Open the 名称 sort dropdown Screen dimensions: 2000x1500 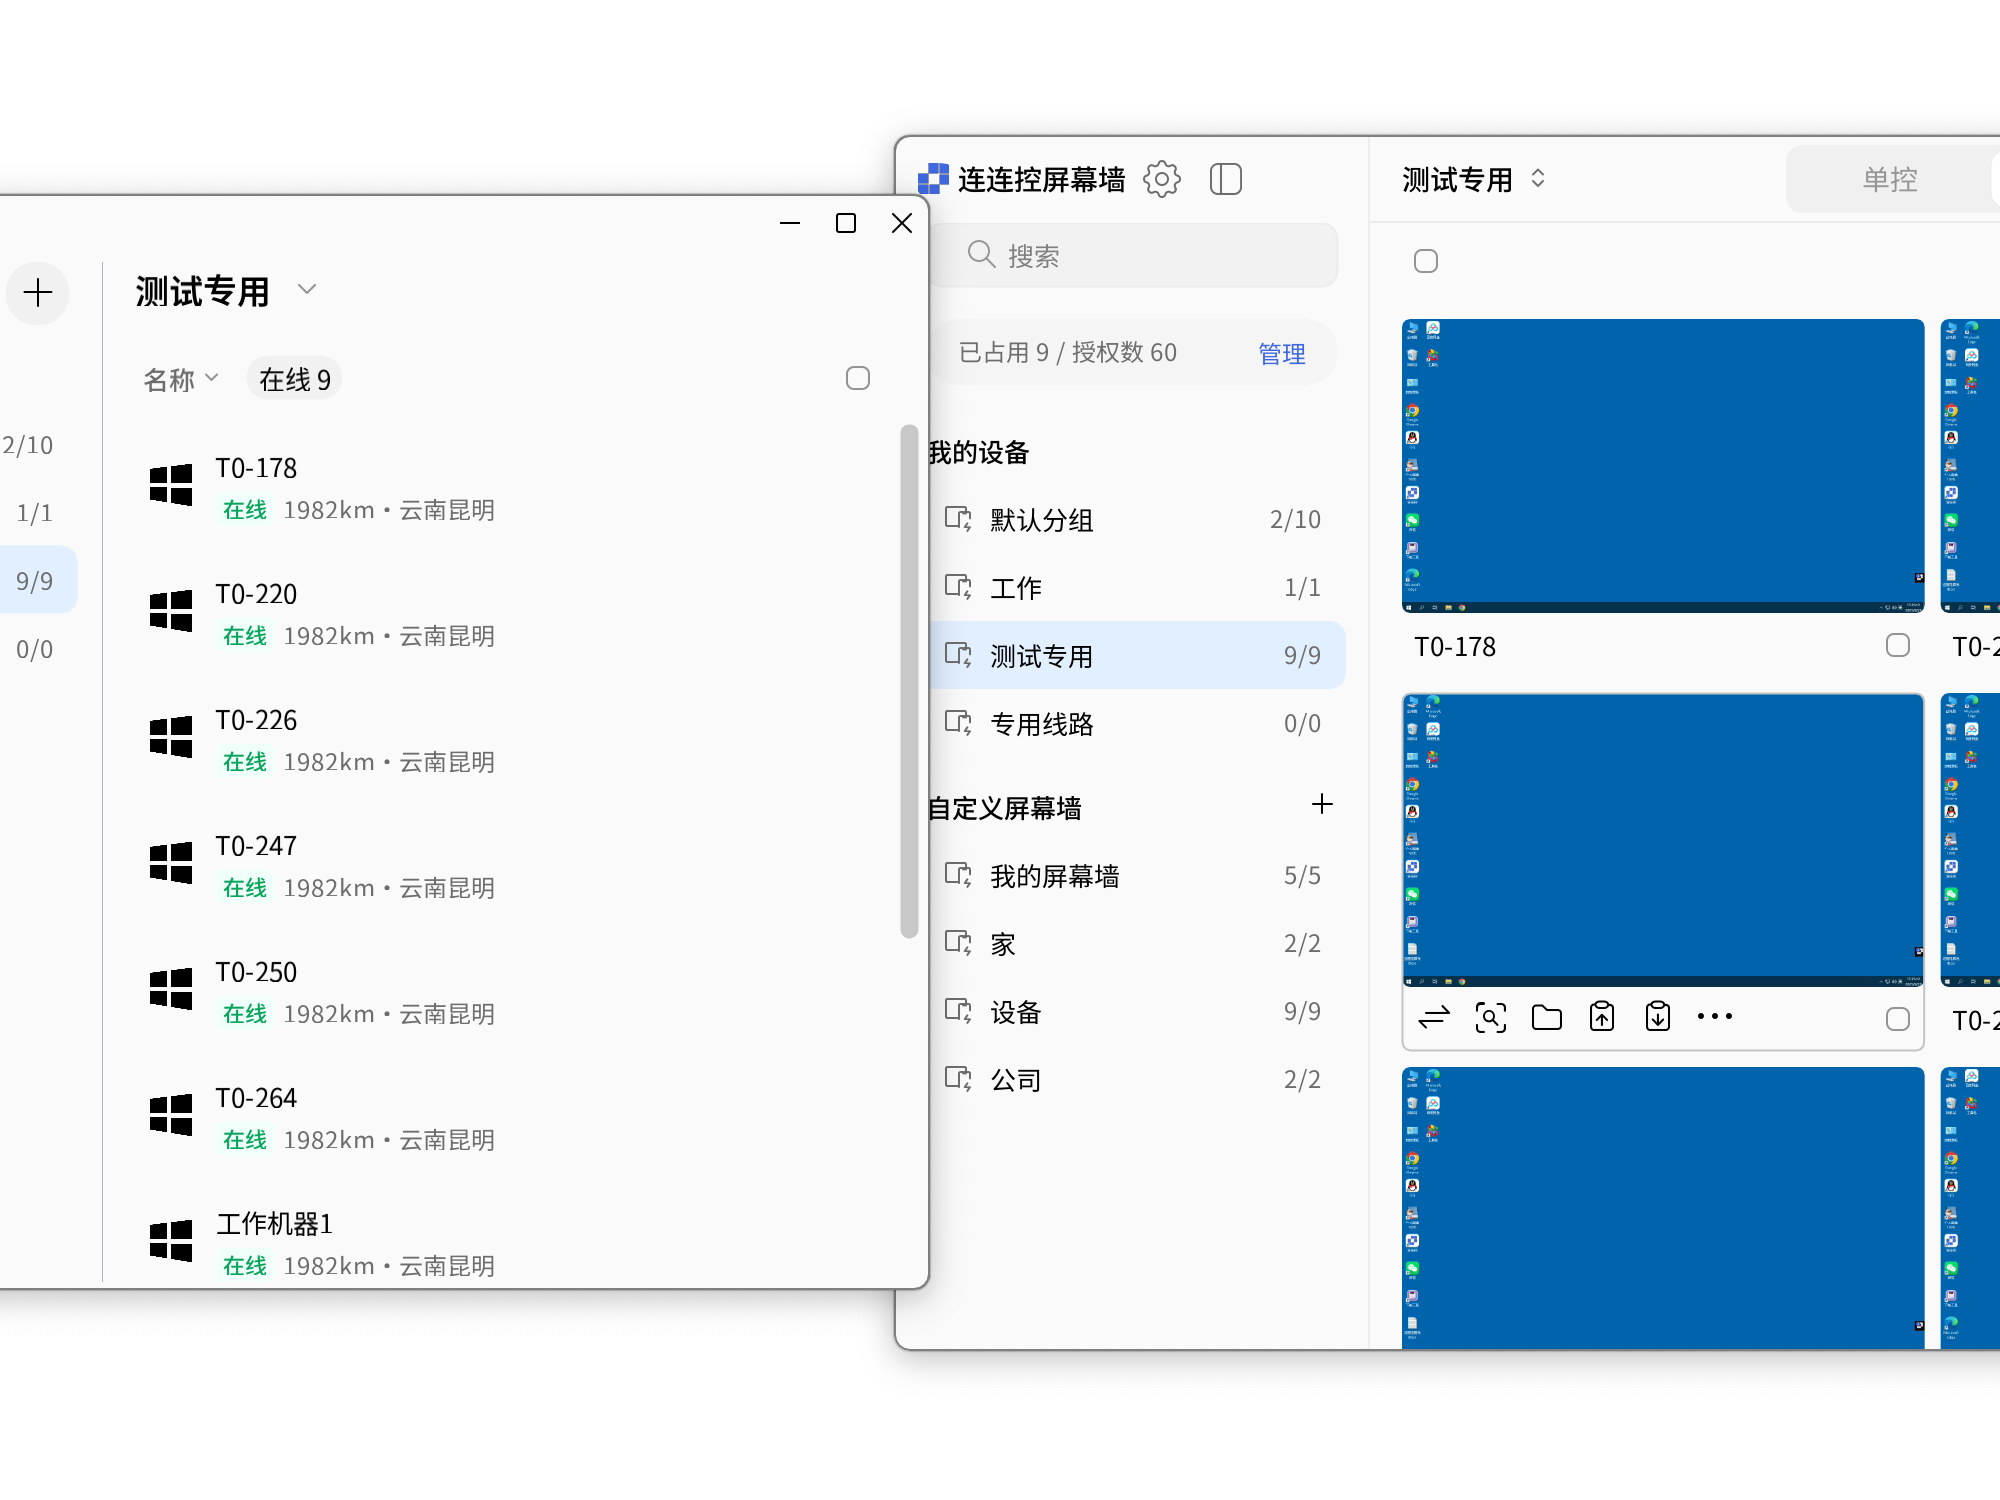click(180, 378)
